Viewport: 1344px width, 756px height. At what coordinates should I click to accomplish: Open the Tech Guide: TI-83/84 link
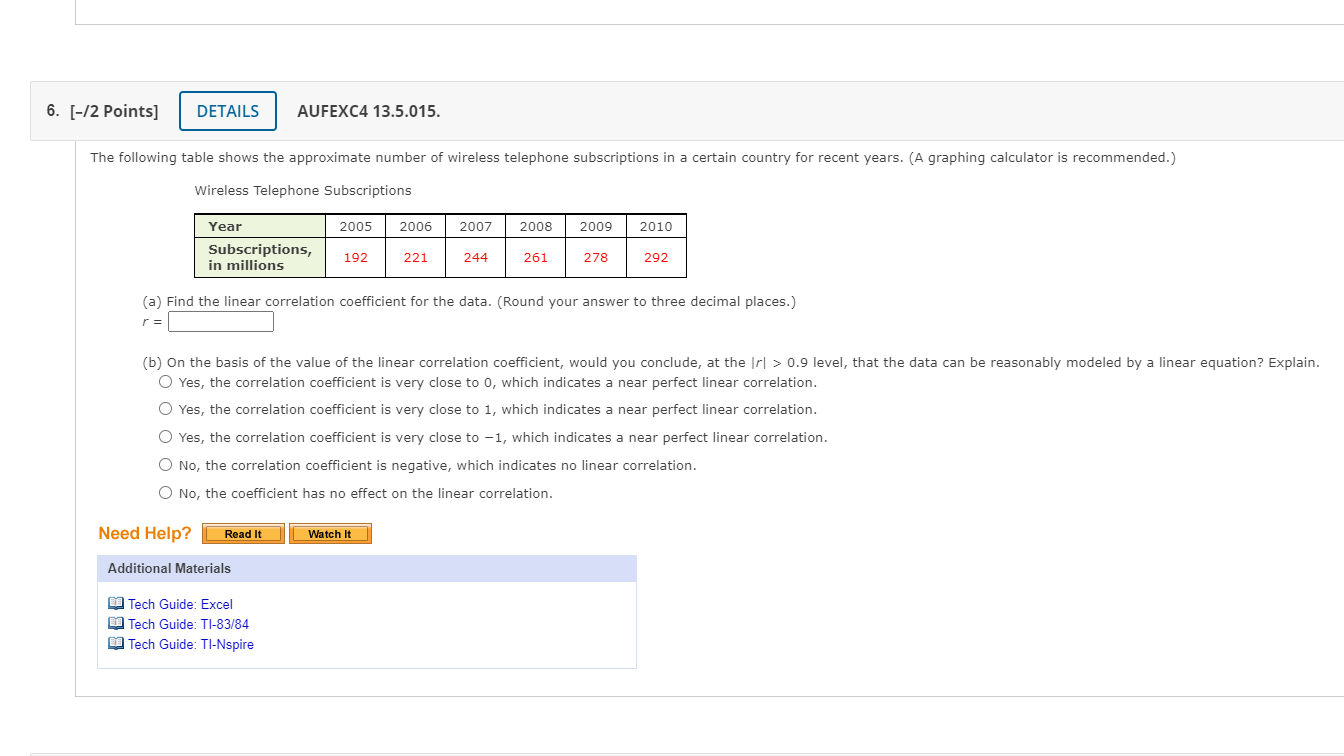186,623
